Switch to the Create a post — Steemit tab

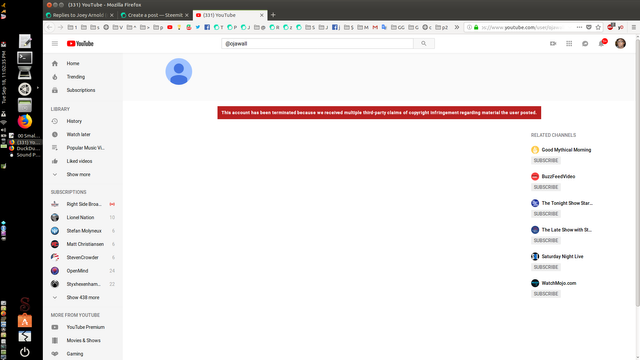point(154,15)
